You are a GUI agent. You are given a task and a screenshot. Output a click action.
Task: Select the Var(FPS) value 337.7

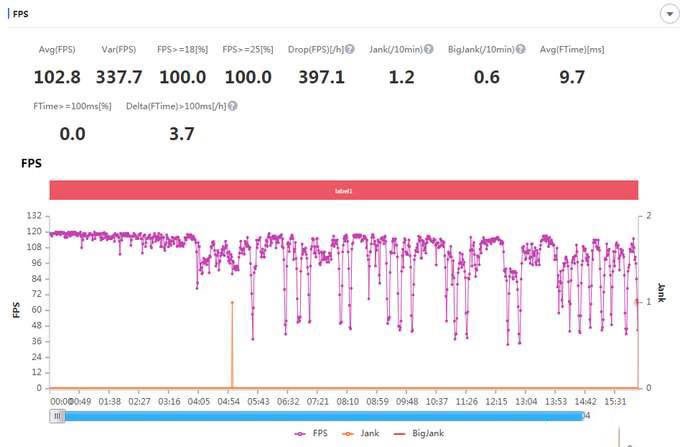tap(119, 77)
